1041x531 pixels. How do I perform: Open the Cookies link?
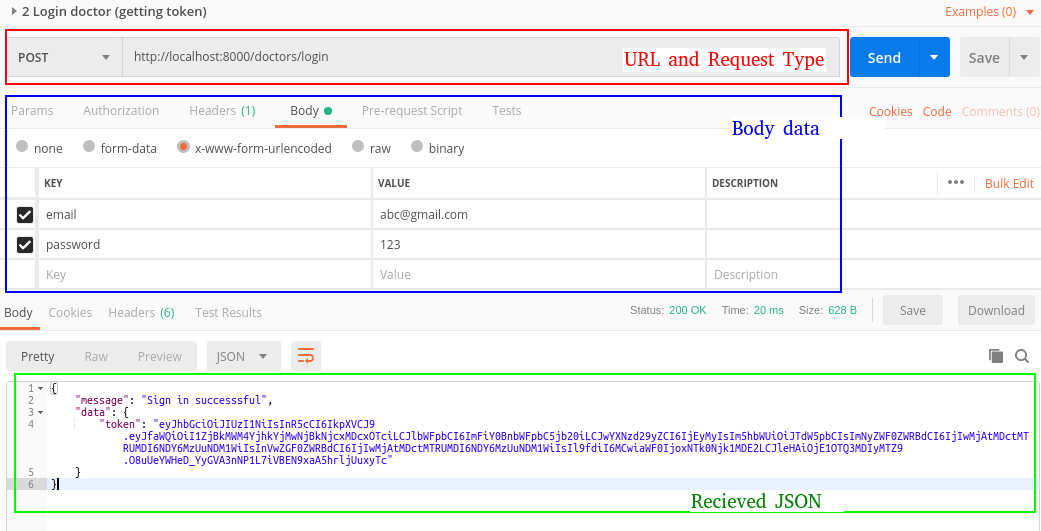click(890, 112)
